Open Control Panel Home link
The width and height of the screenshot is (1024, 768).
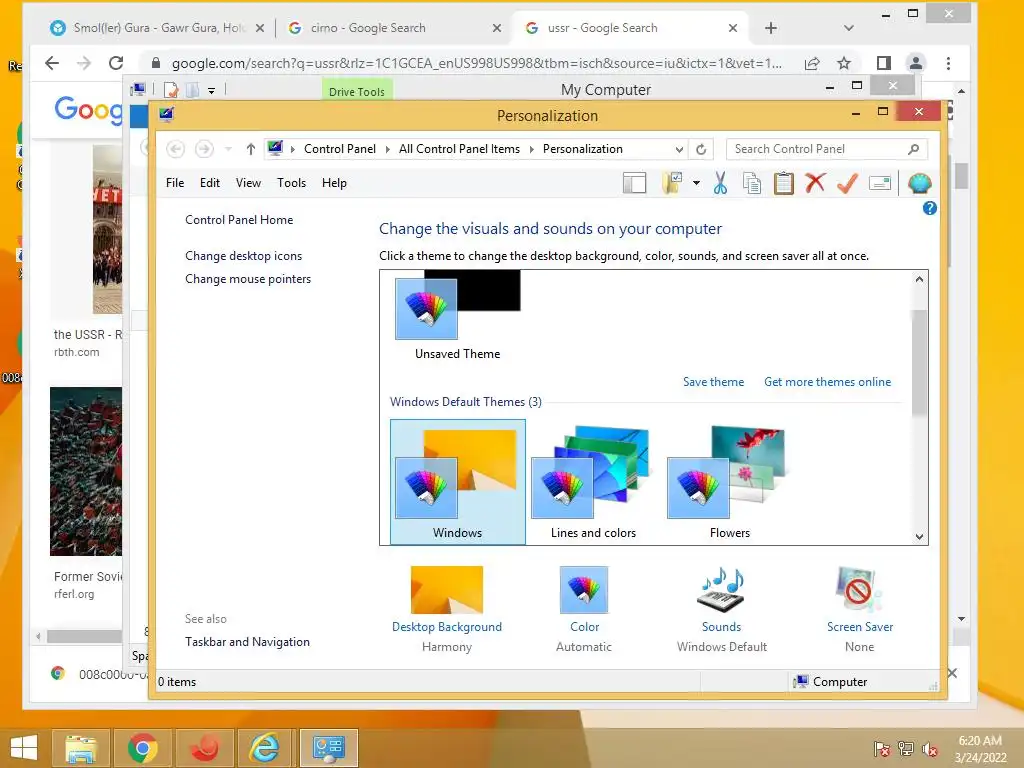[239, 220]
